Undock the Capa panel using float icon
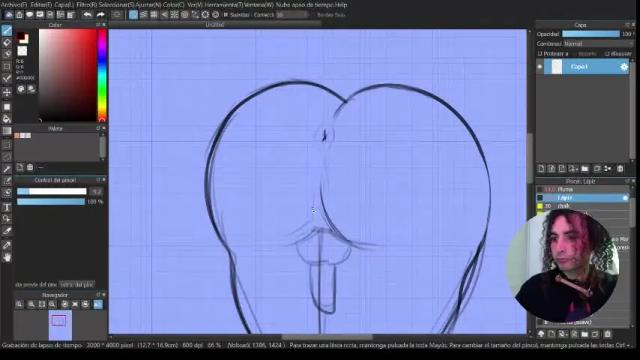 (627, 25)
